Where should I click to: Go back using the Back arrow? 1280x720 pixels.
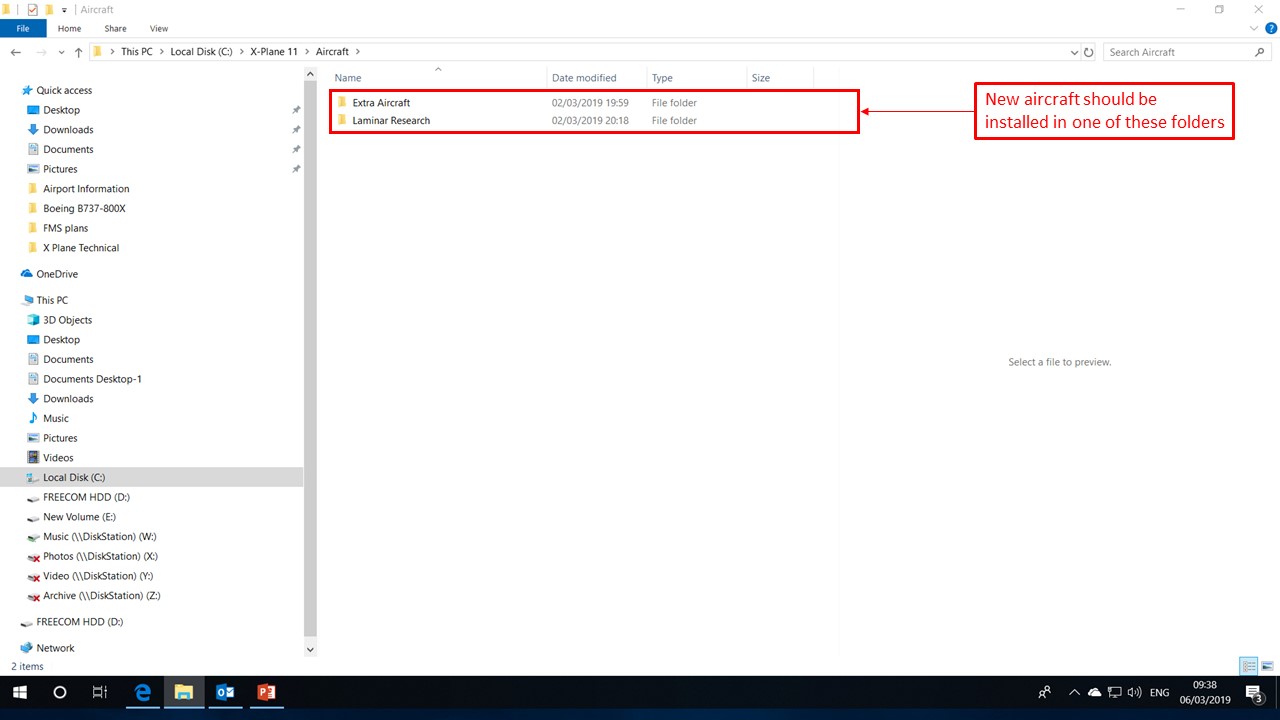[x=16, y=52]
